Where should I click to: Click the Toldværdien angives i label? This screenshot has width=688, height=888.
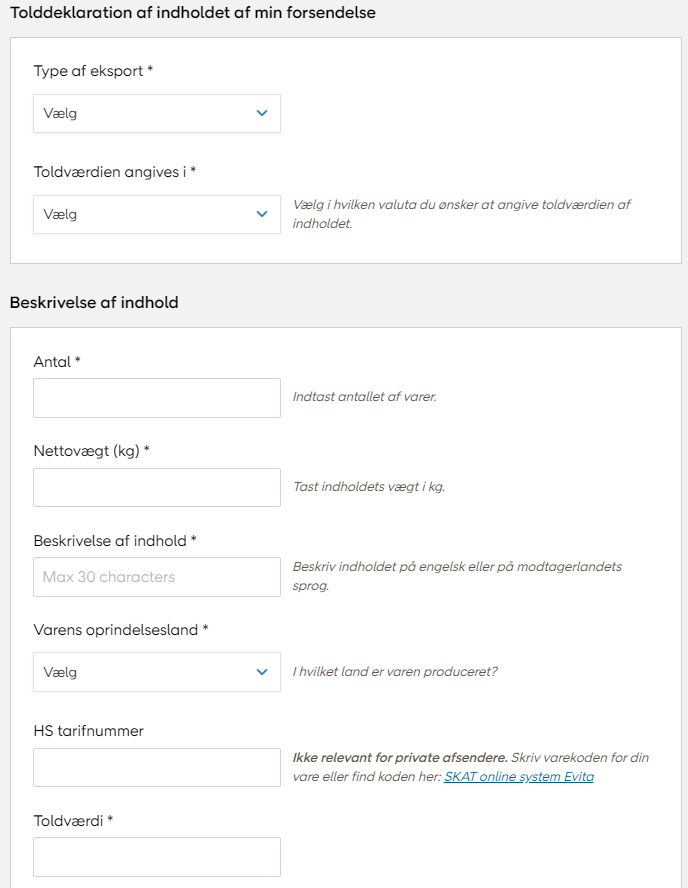114,172
